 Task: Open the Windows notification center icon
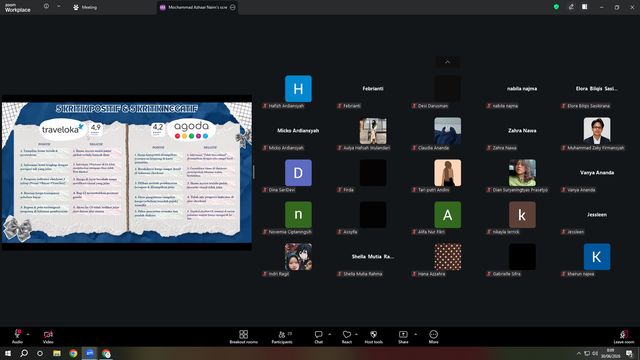629,353
